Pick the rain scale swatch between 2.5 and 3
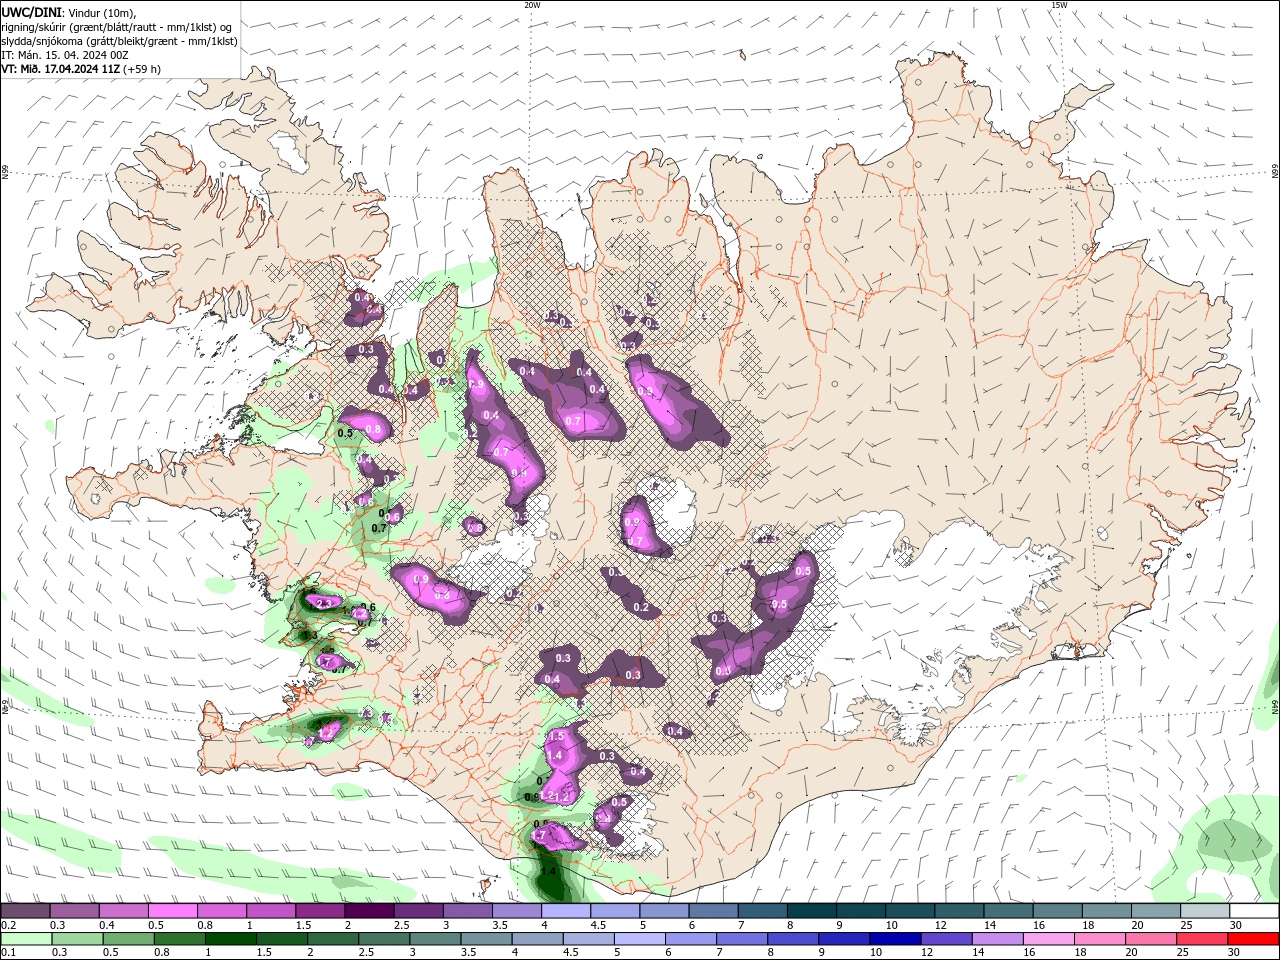 (x=383, y=939)
